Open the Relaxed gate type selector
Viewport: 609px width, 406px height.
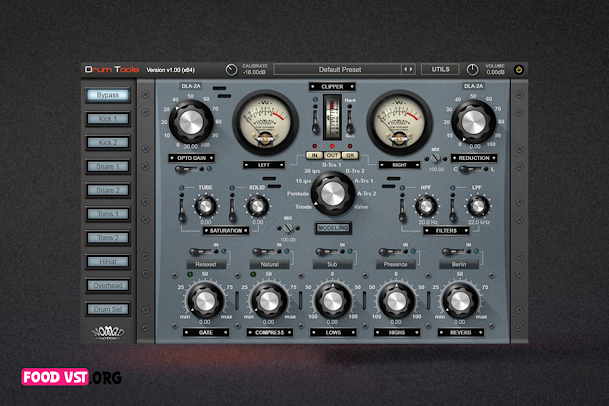(205, 265)
